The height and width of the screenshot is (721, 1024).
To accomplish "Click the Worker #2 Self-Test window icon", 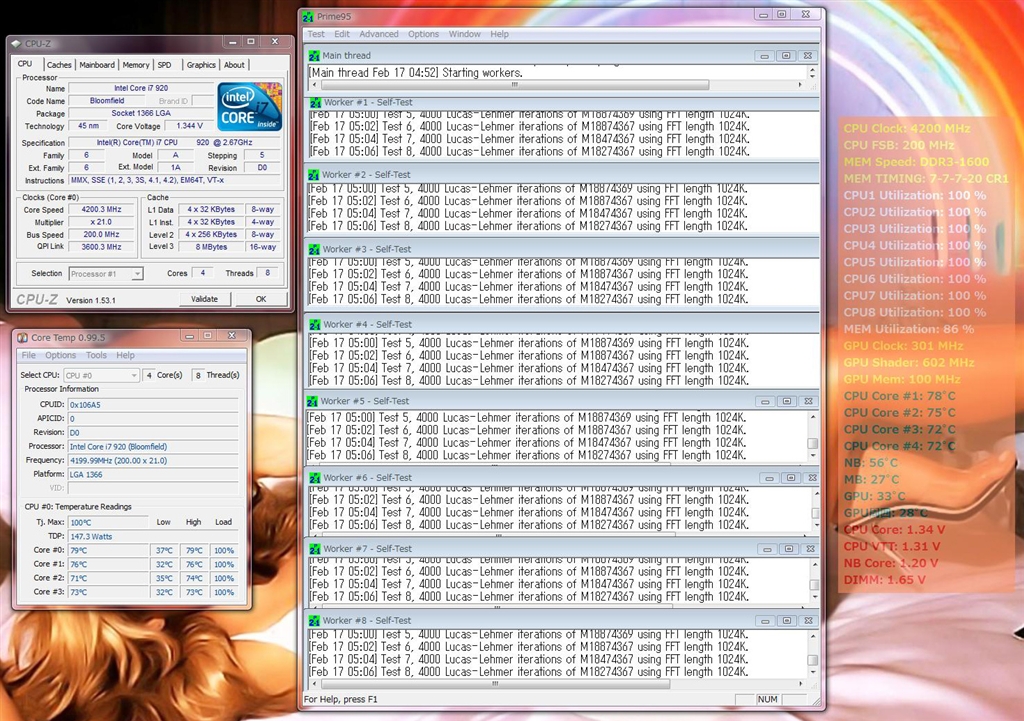I will click(x=313, y=175).
